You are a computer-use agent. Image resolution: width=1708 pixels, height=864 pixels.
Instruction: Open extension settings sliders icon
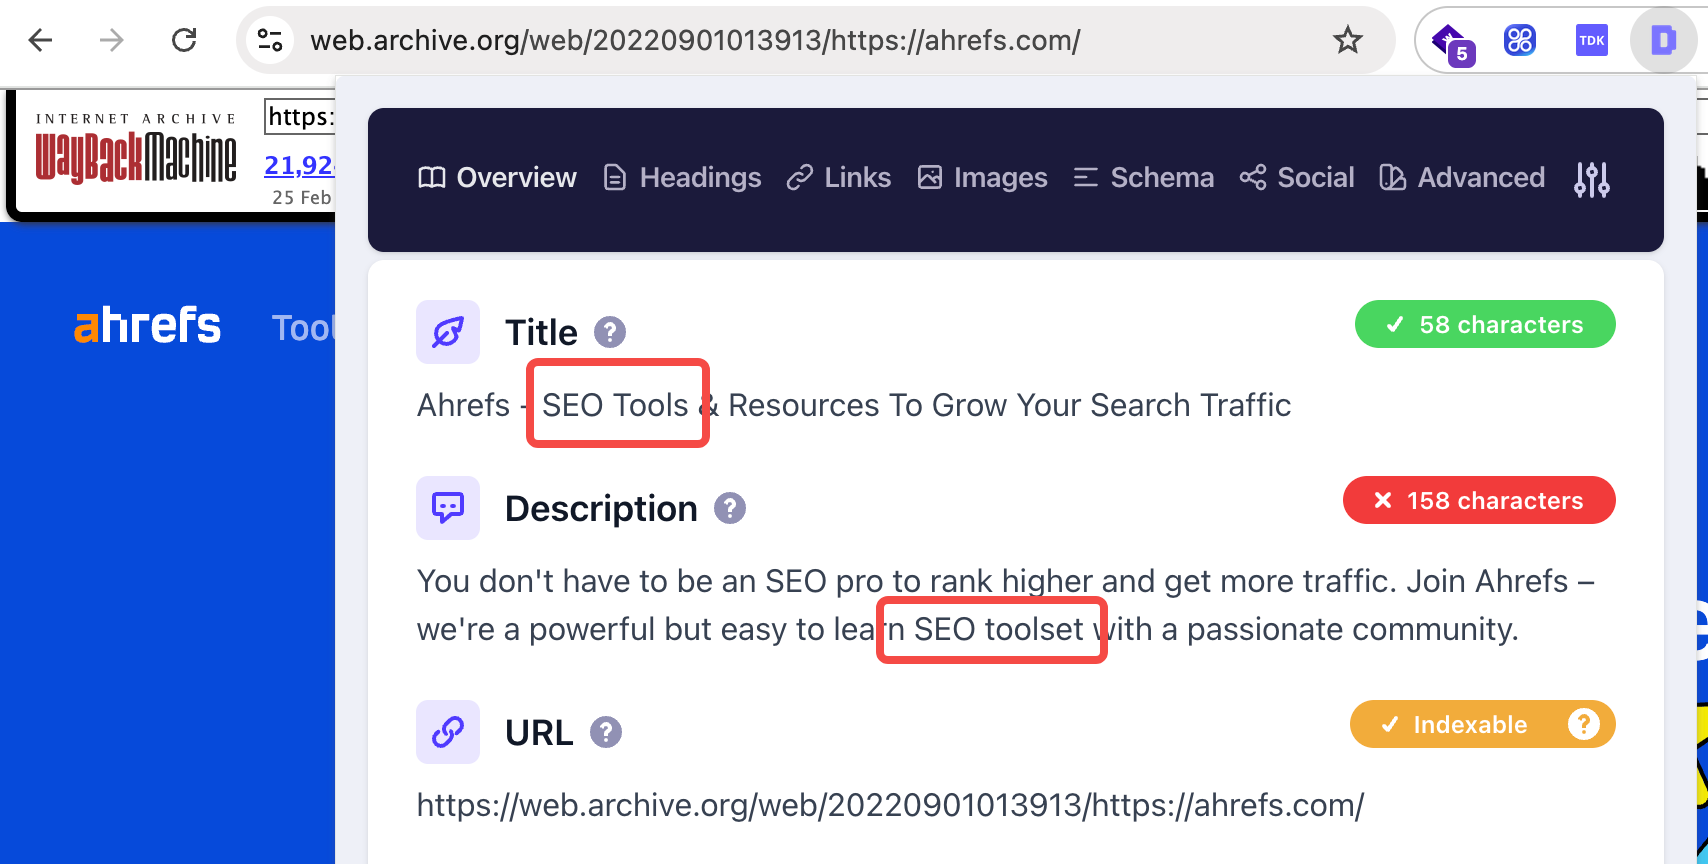1592,179
